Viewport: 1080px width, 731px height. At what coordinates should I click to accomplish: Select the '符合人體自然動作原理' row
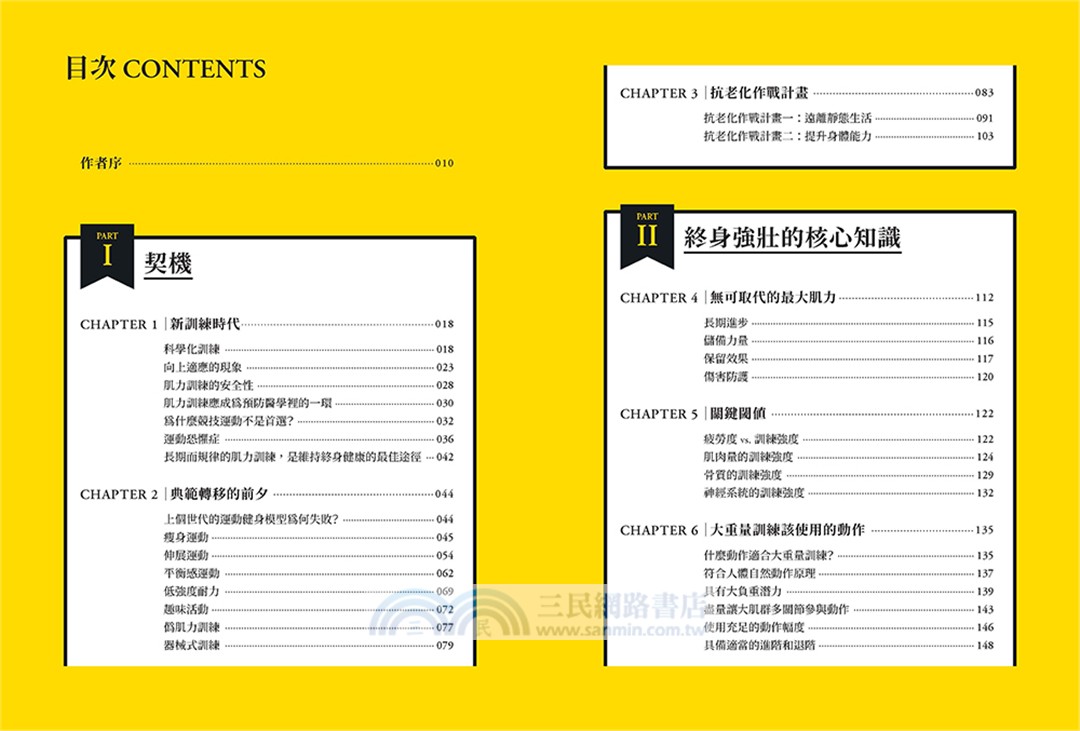pyautogui.click(x=849, y=573)
